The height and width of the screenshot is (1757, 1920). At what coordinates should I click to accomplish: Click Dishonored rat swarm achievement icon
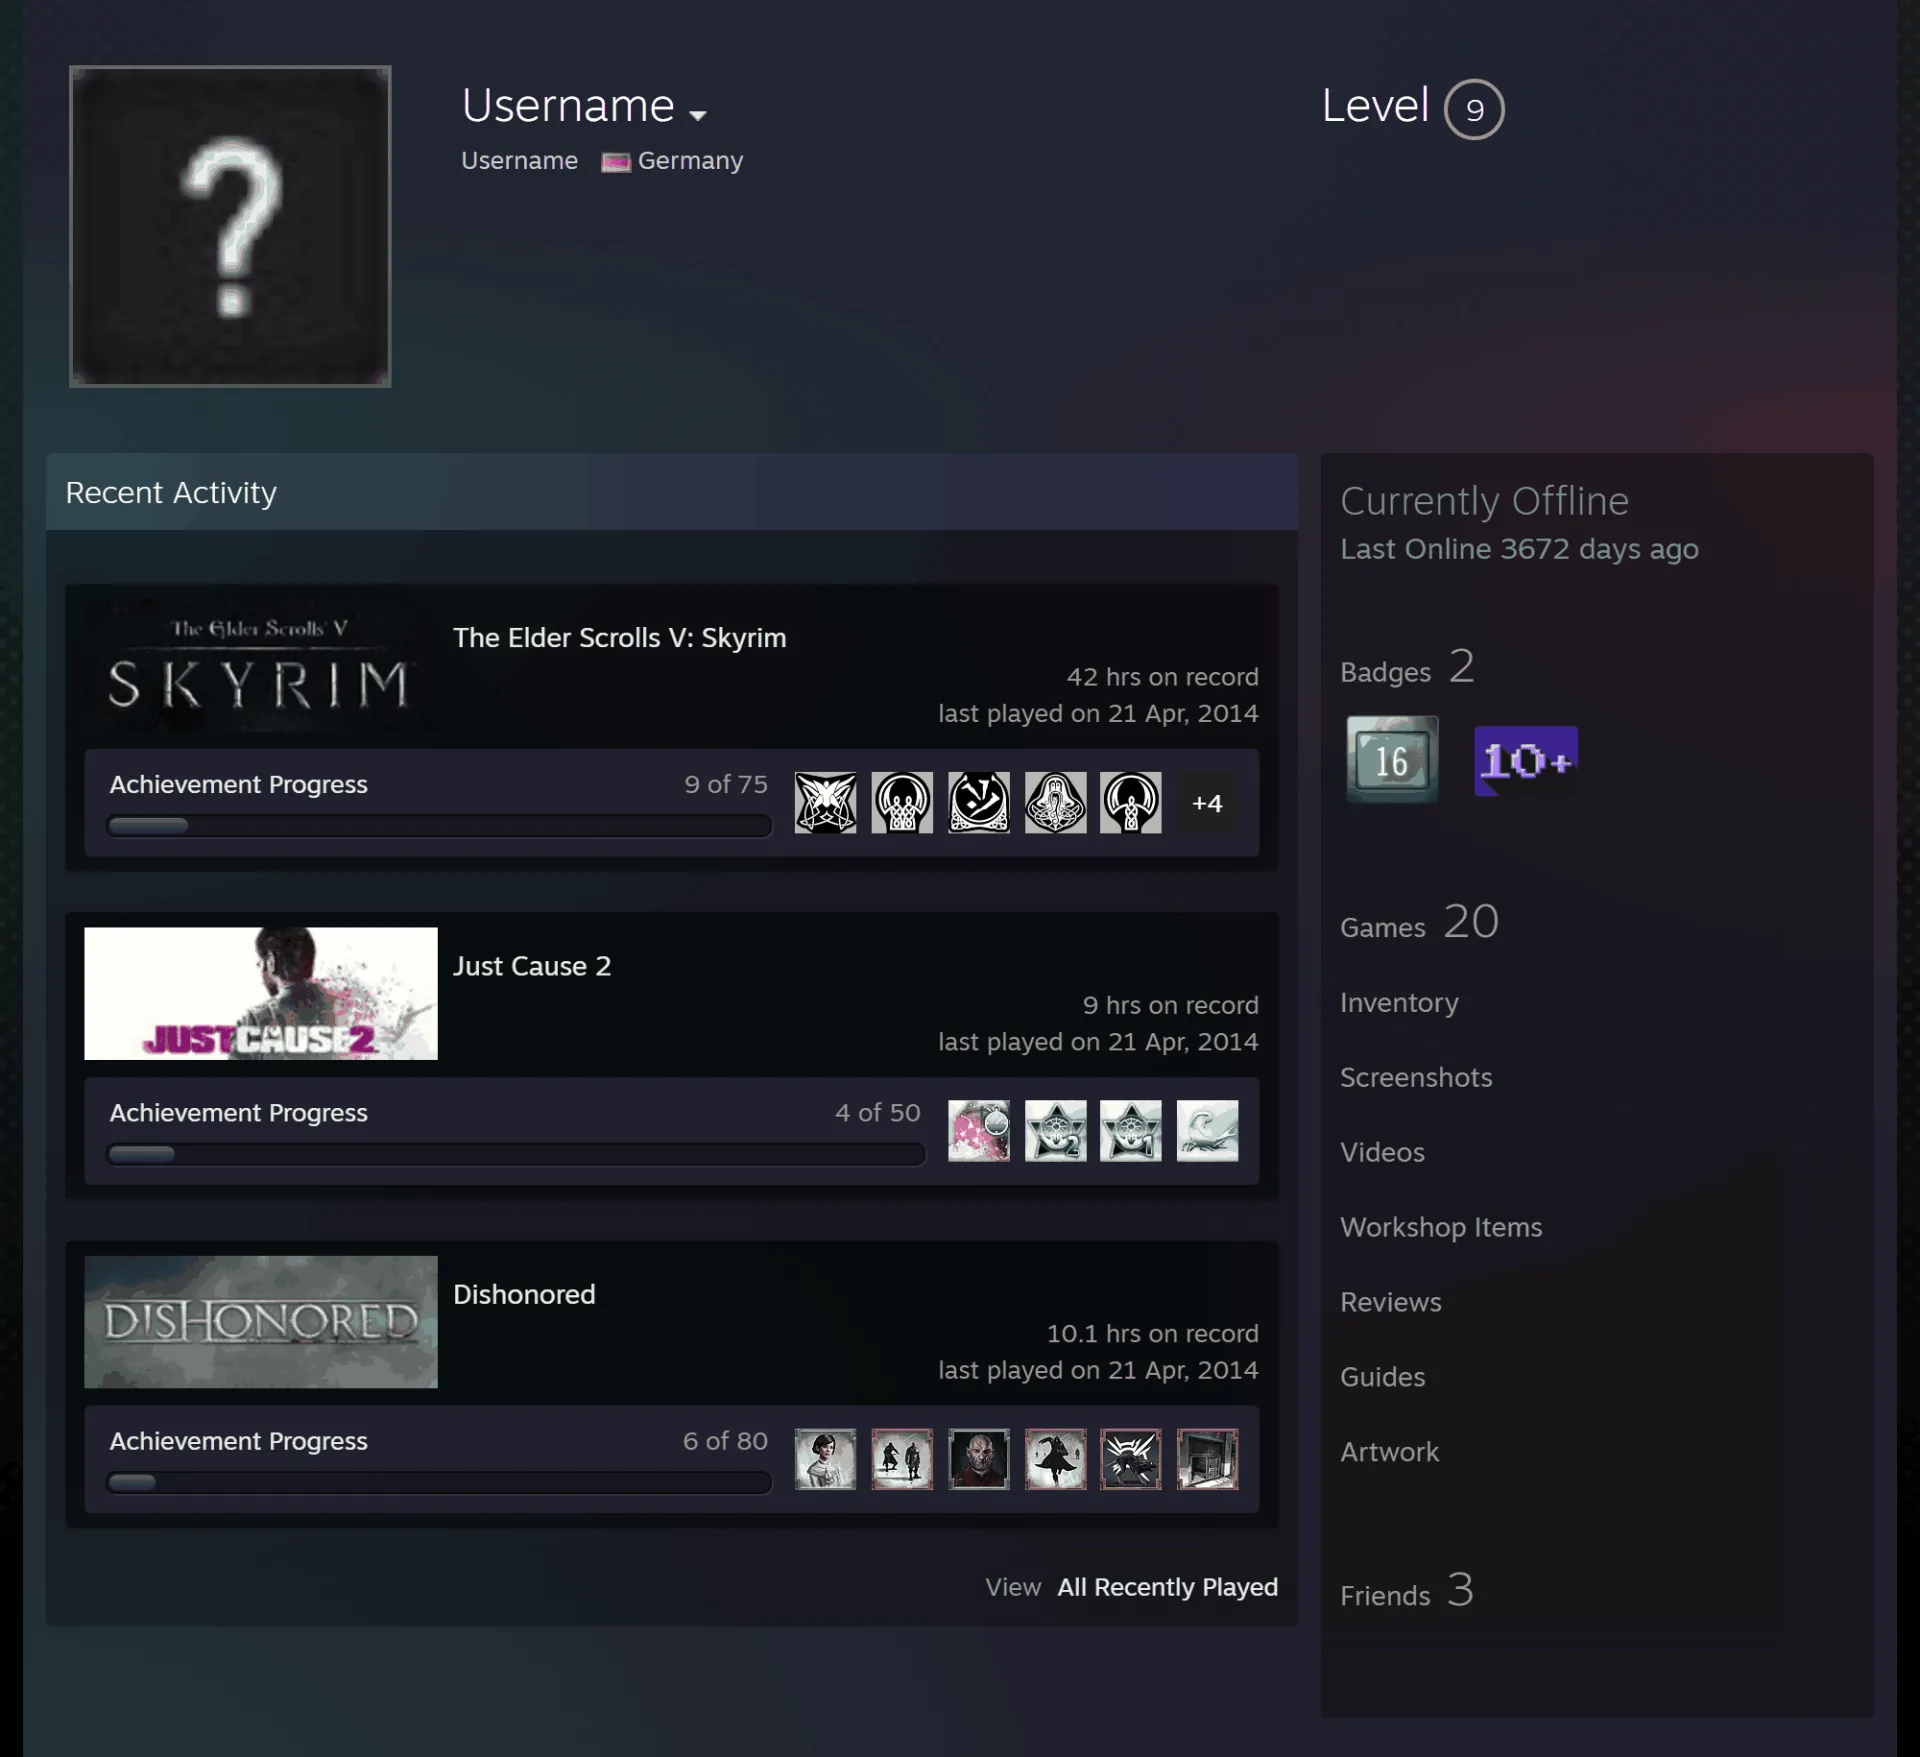click(1131, 1459)
